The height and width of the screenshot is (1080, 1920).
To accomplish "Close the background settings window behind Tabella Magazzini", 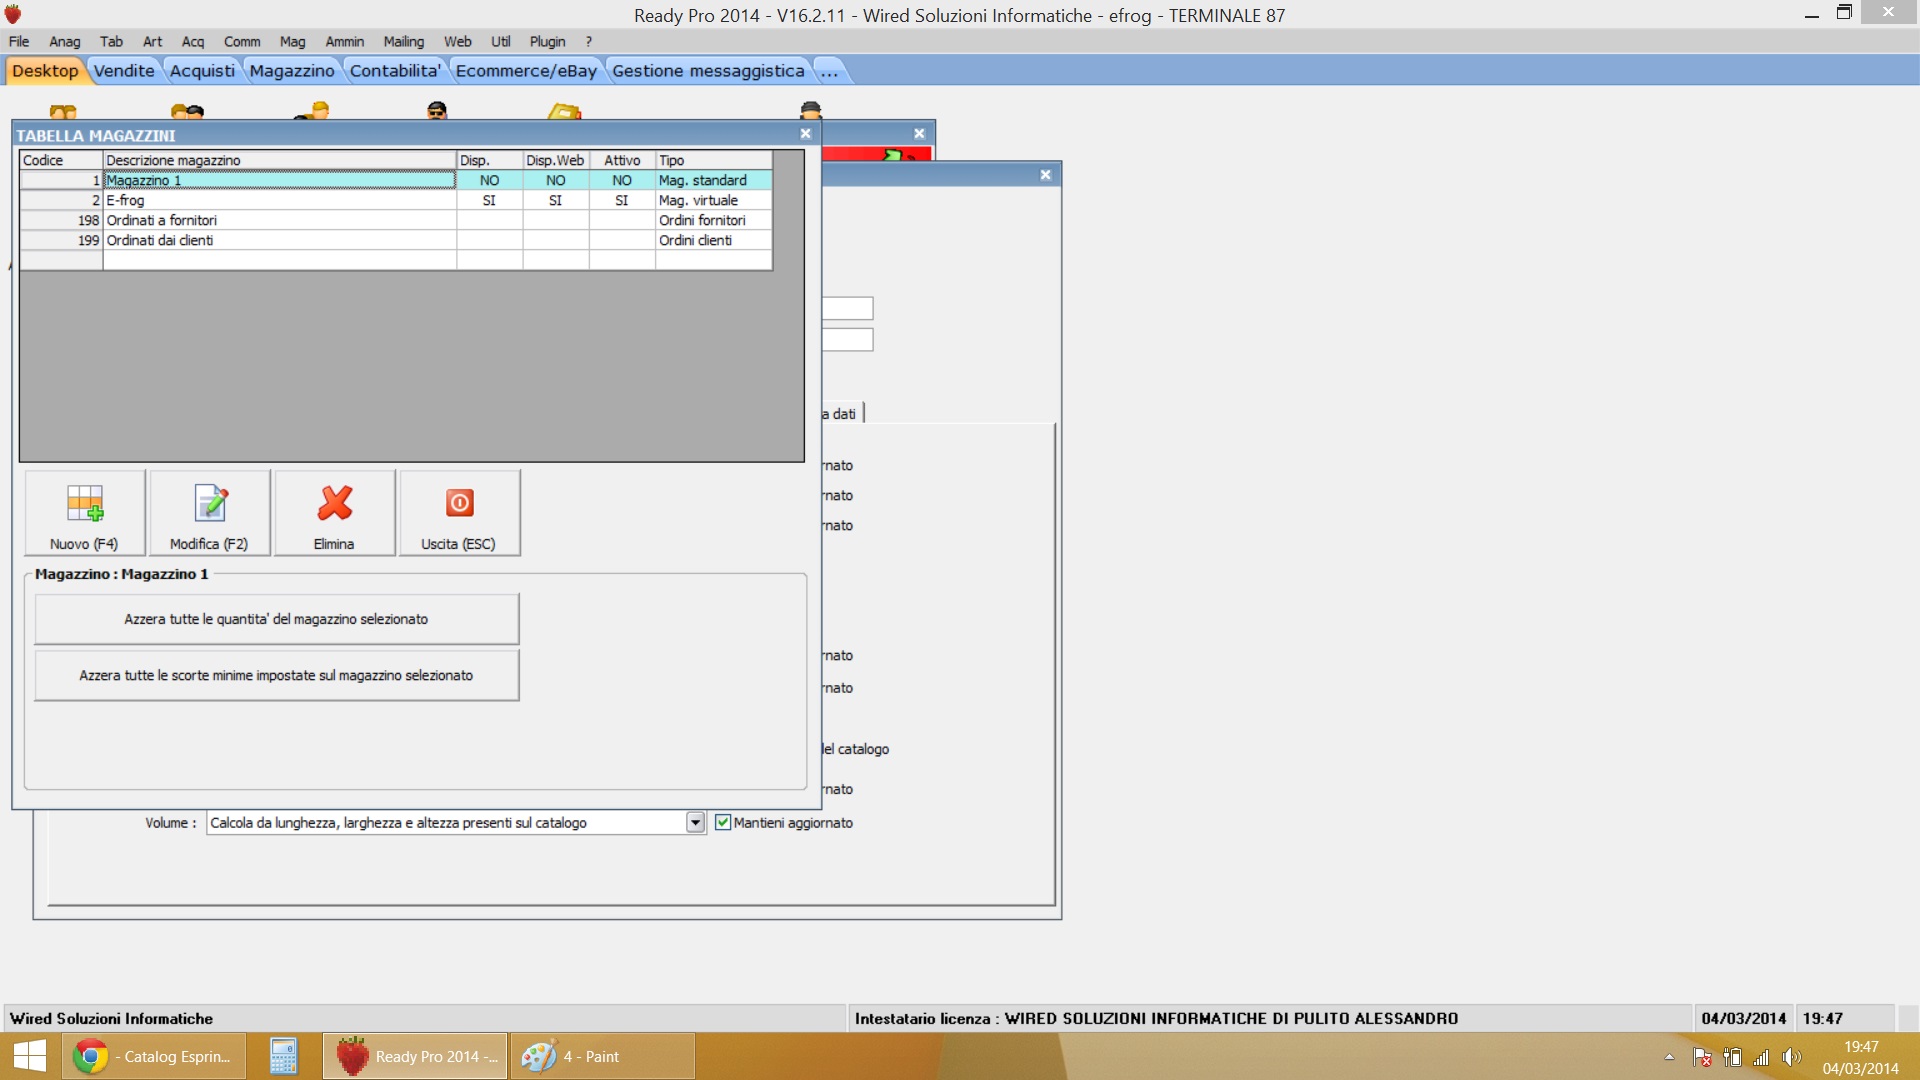I will point(1045,175).
